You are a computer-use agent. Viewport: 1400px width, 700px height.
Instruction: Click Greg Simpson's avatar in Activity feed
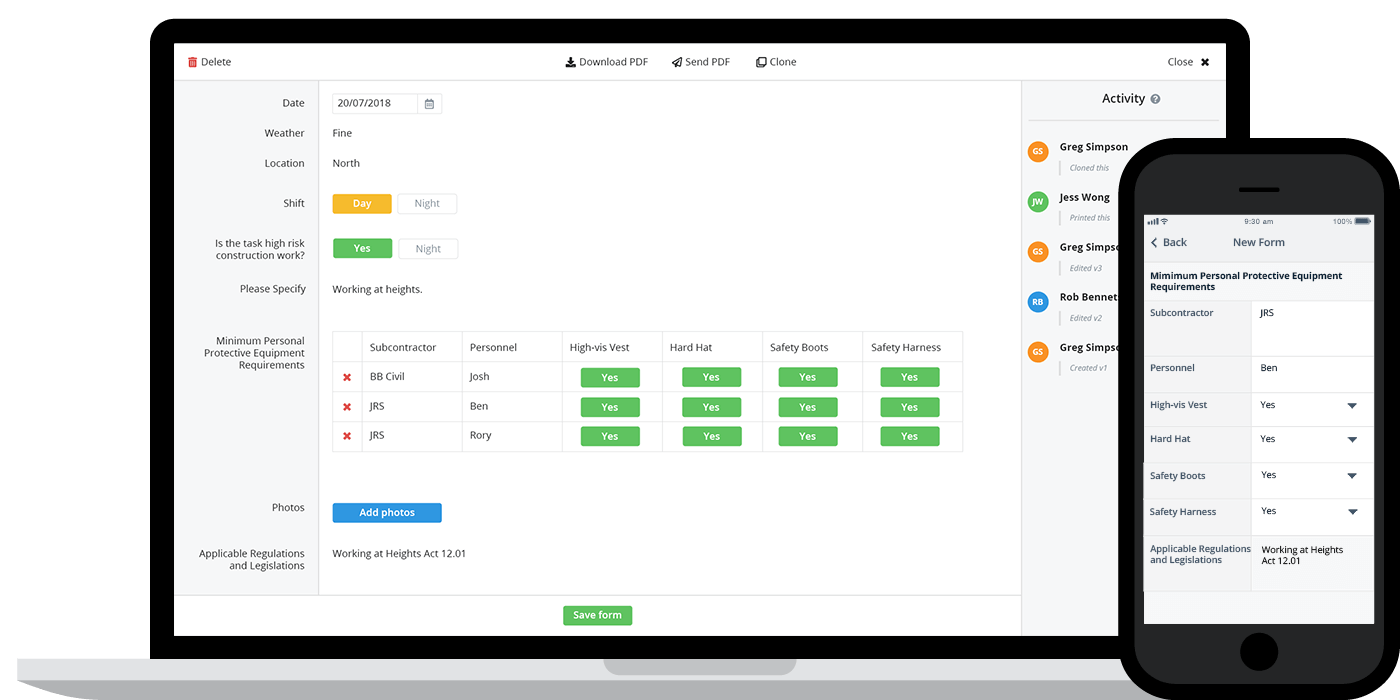coord(1037,151)
